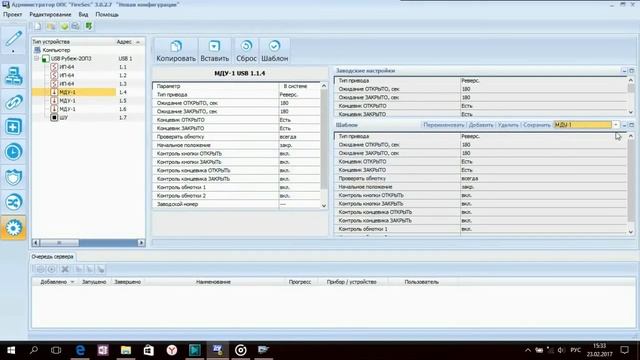This screenshot has height=360, width=640.
Task: Open the Вид menu
Action: click(x=83, y=14)
